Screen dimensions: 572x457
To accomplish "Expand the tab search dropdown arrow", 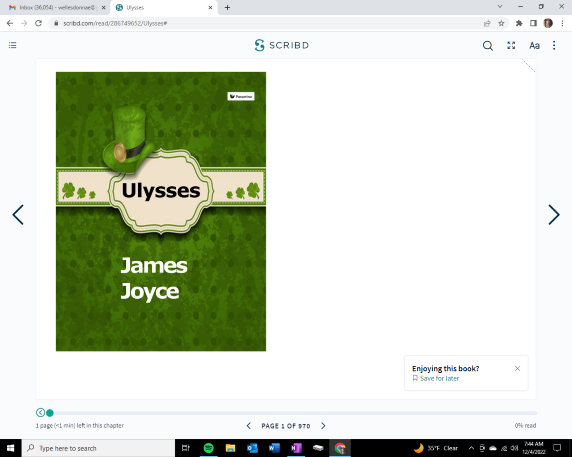I will click(500, 7).
